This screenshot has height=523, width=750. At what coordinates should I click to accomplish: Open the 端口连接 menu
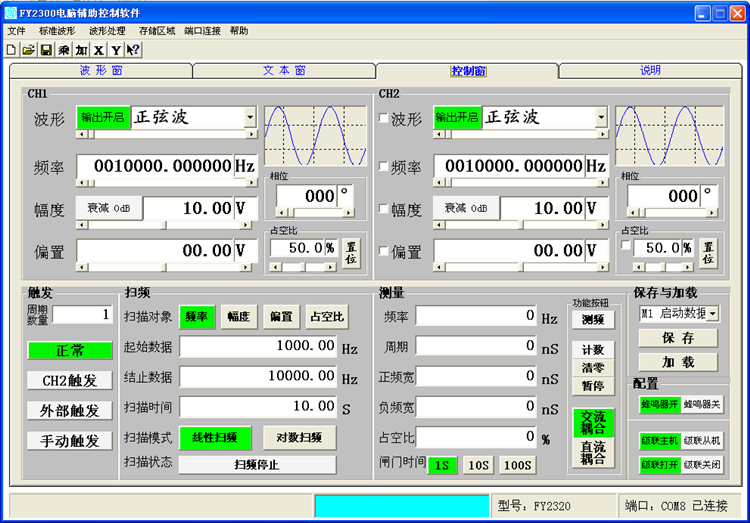[202, 31]
